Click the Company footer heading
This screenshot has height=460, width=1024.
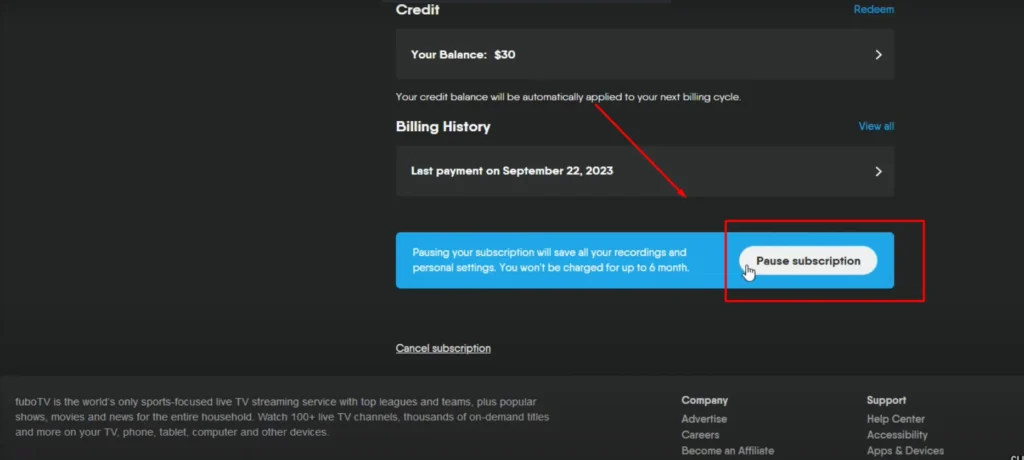tap(704, 400)
